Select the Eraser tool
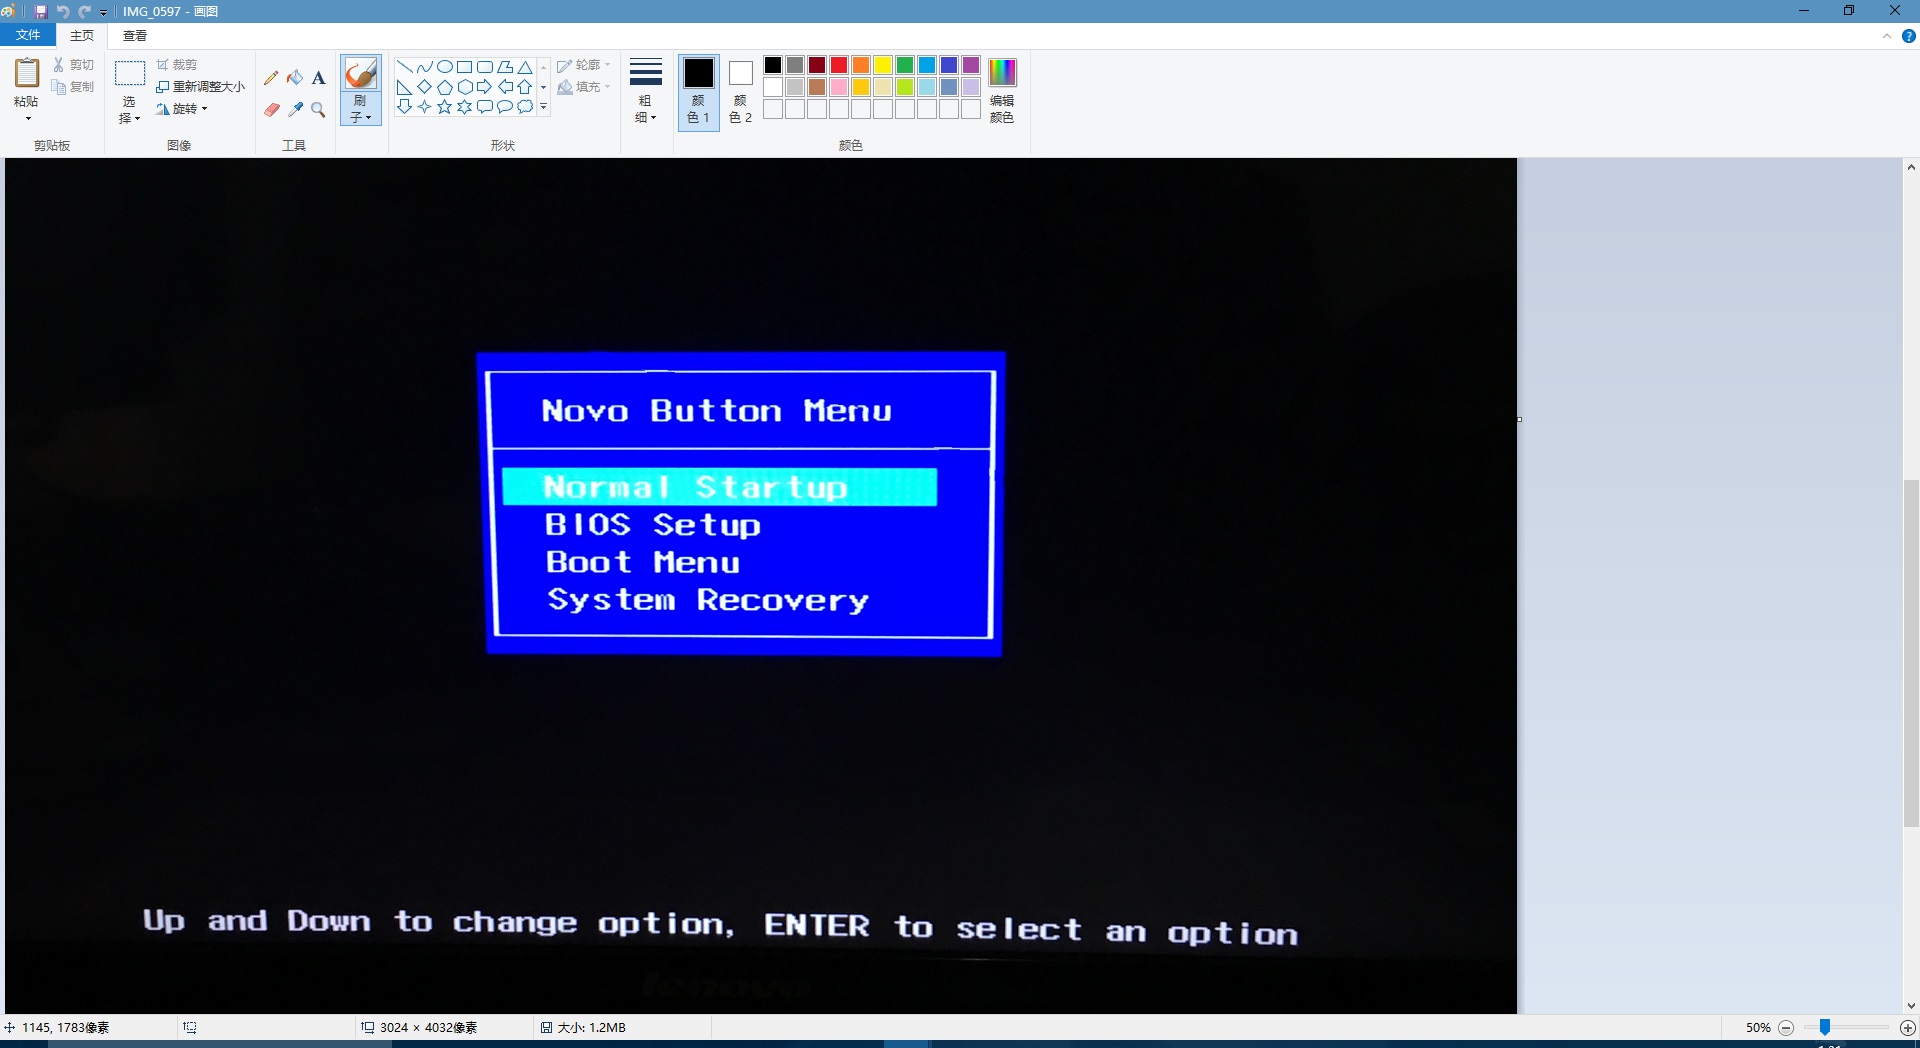The height and width of the screenshot is (1048, 1920). tap(271, 110)
